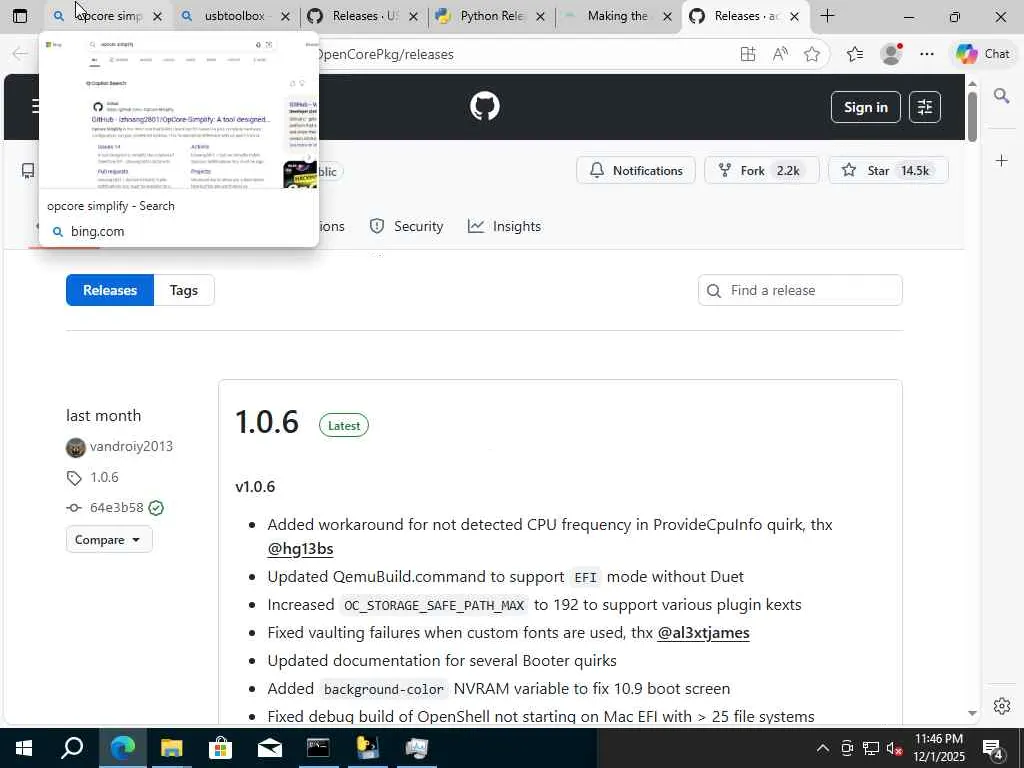Open the network tray icon
The image size is (1024, 768).
click(870, 748)
